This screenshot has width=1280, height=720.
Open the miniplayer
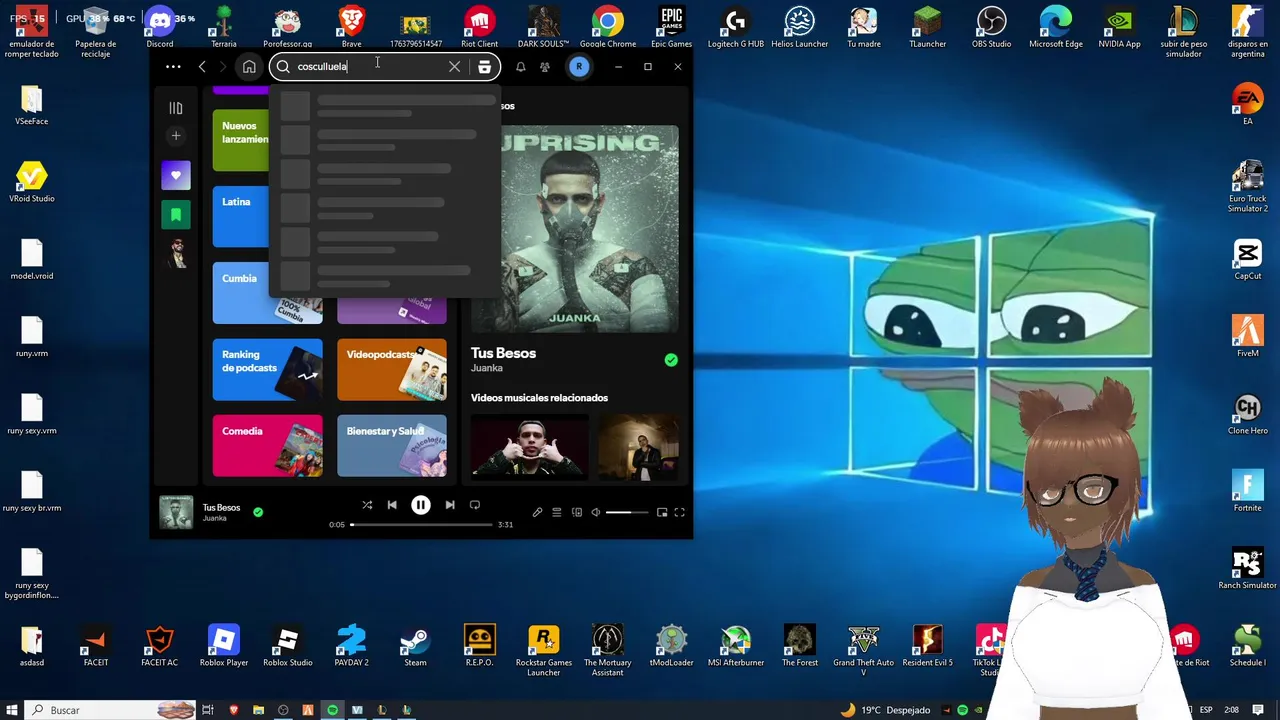(662, 513)
